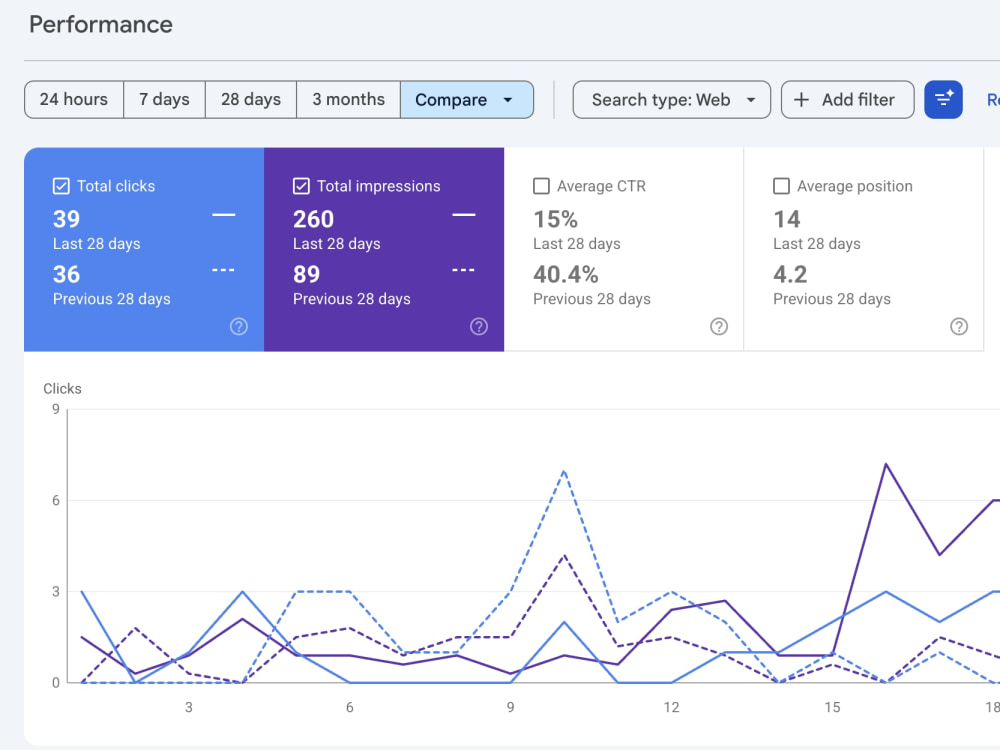Screen dimensions: 1000x750
Task: Expand the Compare dropdown arrow
Action: (x=508, y=100)
